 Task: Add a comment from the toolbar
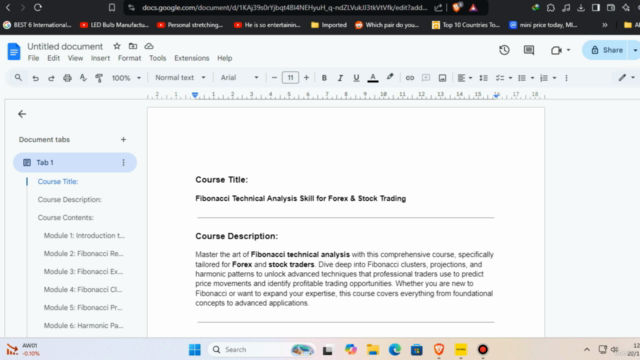[426, 78]
